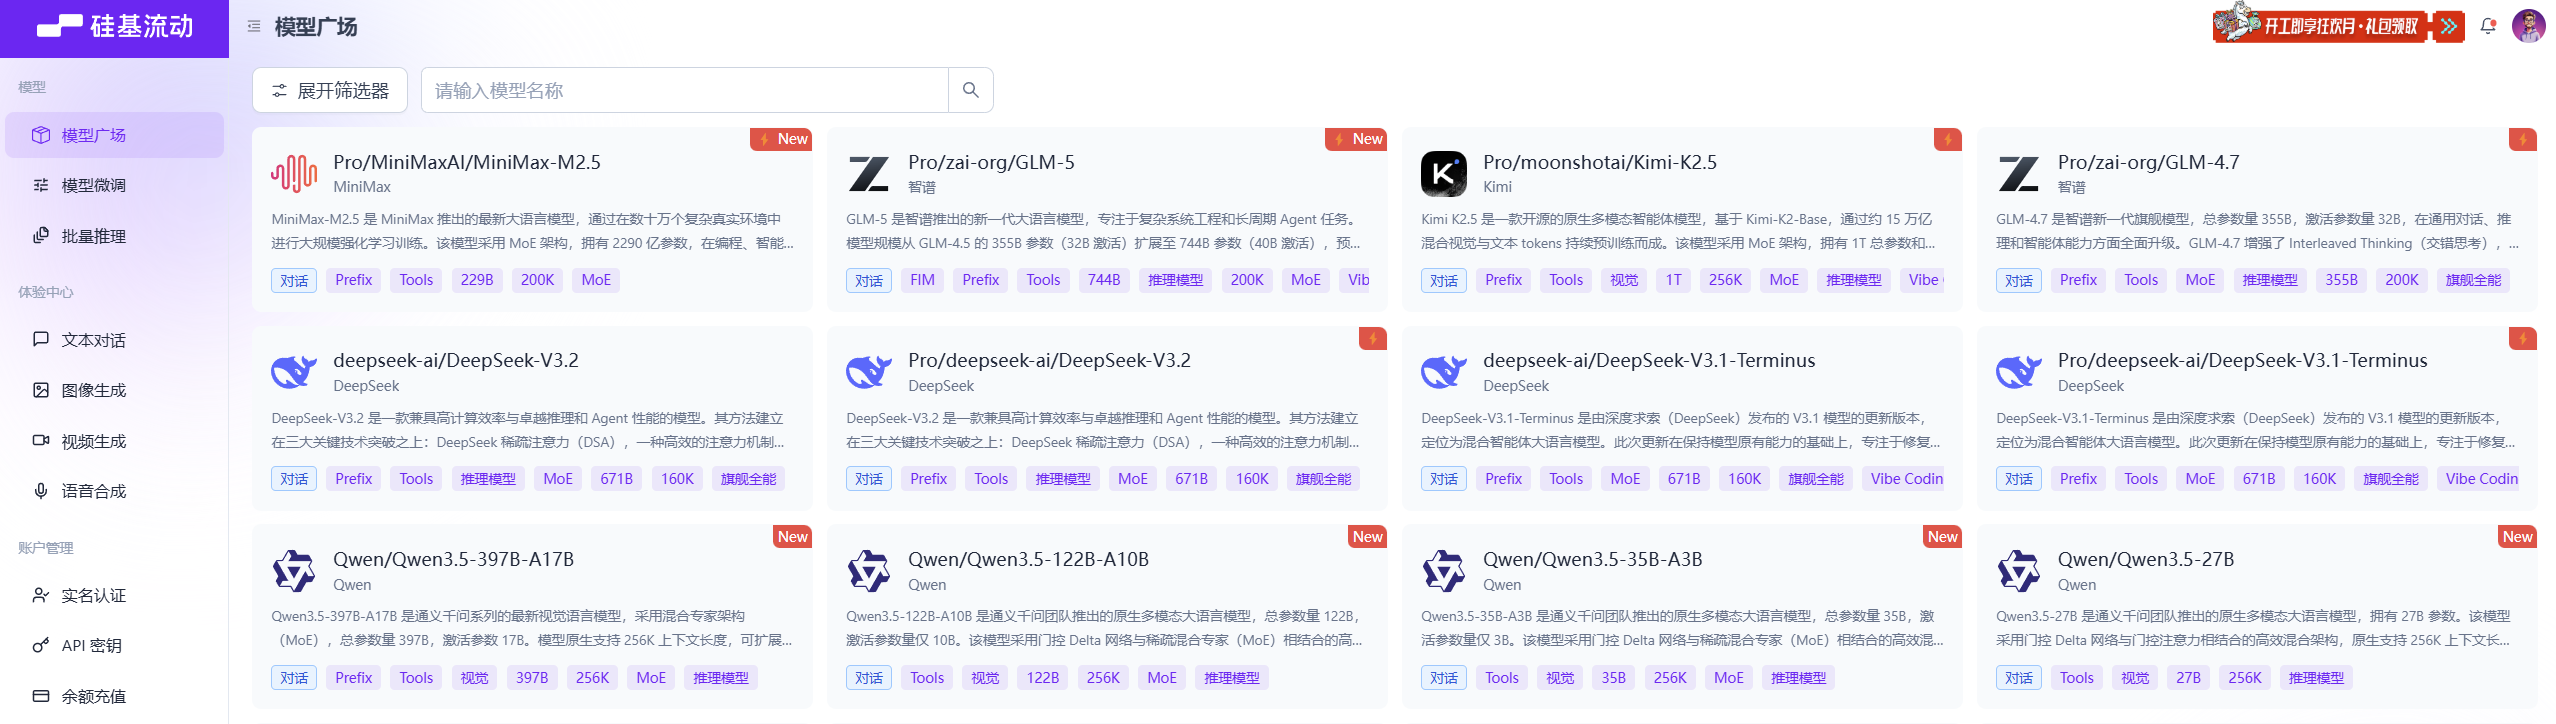Open Qwen/Qwen3.5-122B-A10B model title
The height and width of the screenshot is (724, 2556).
(x=1028, y=559)
